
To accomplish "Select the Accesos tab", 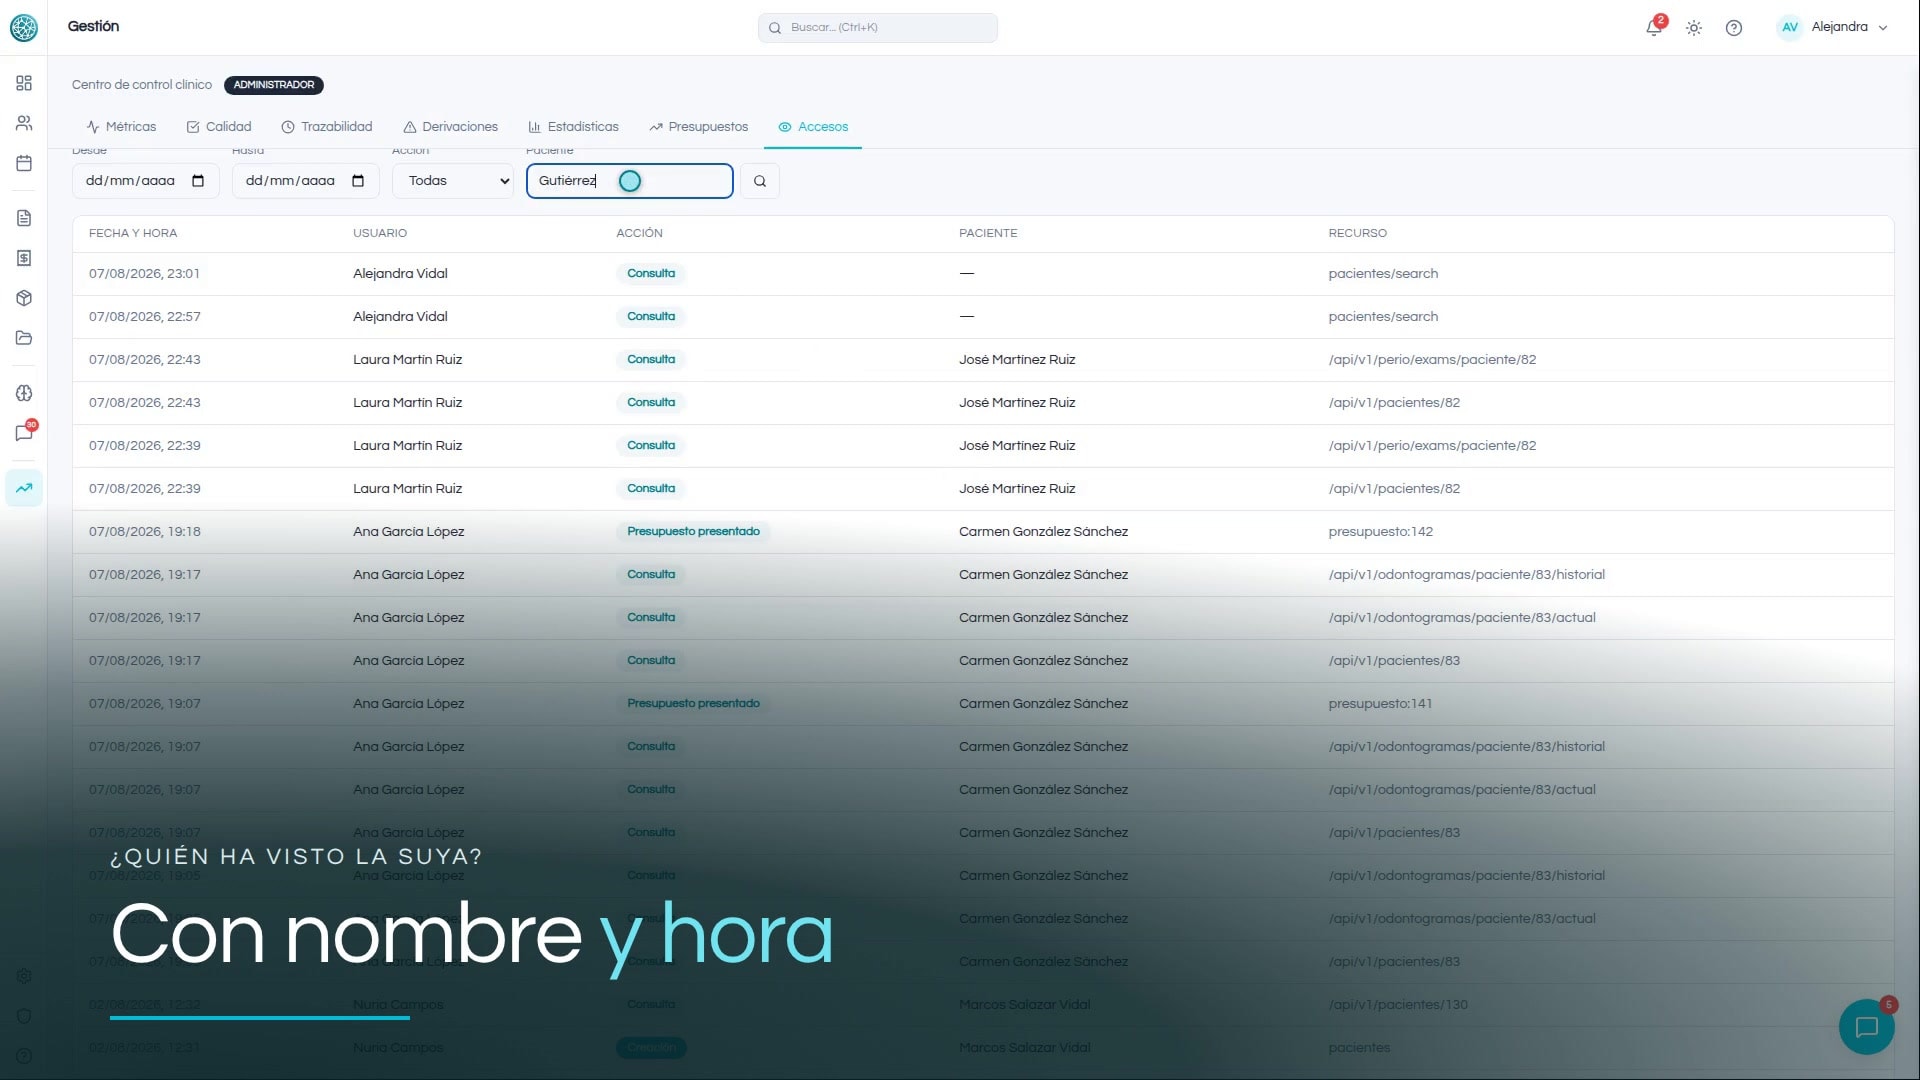I will point(813,127).
